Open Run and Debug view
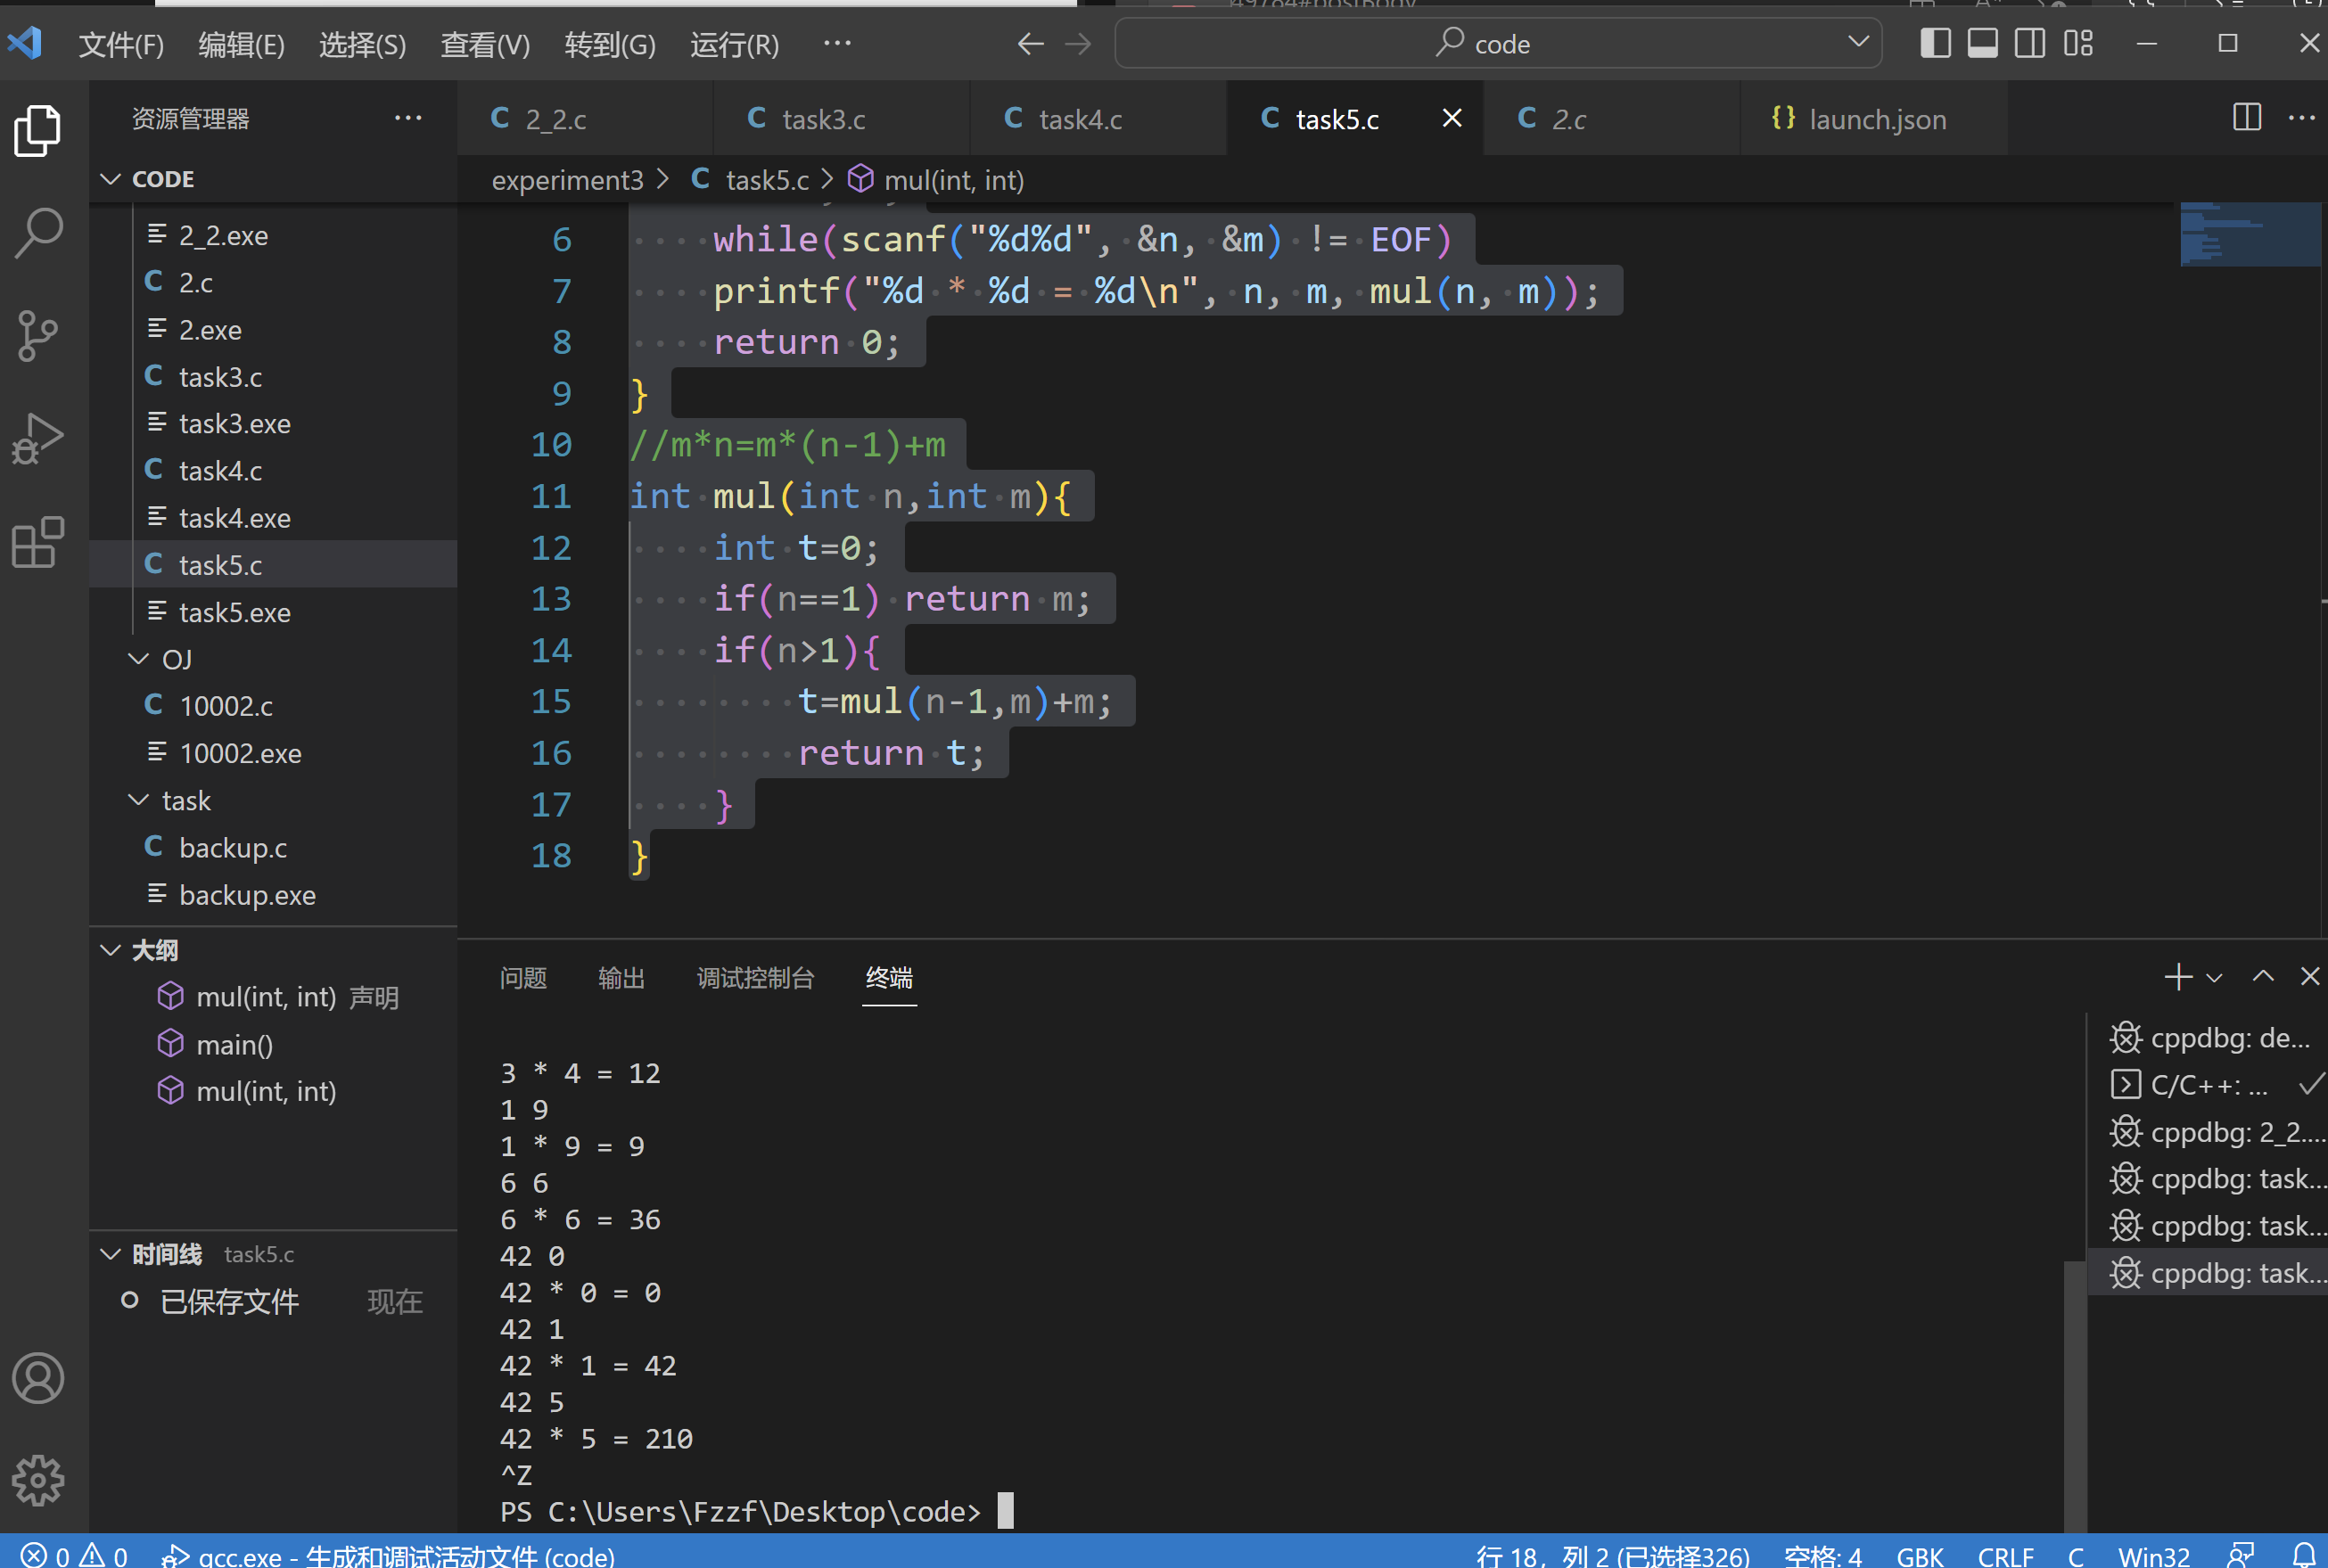Image resolution: width=2328 pixels, height=1568 pixels. tap(38, 439)
